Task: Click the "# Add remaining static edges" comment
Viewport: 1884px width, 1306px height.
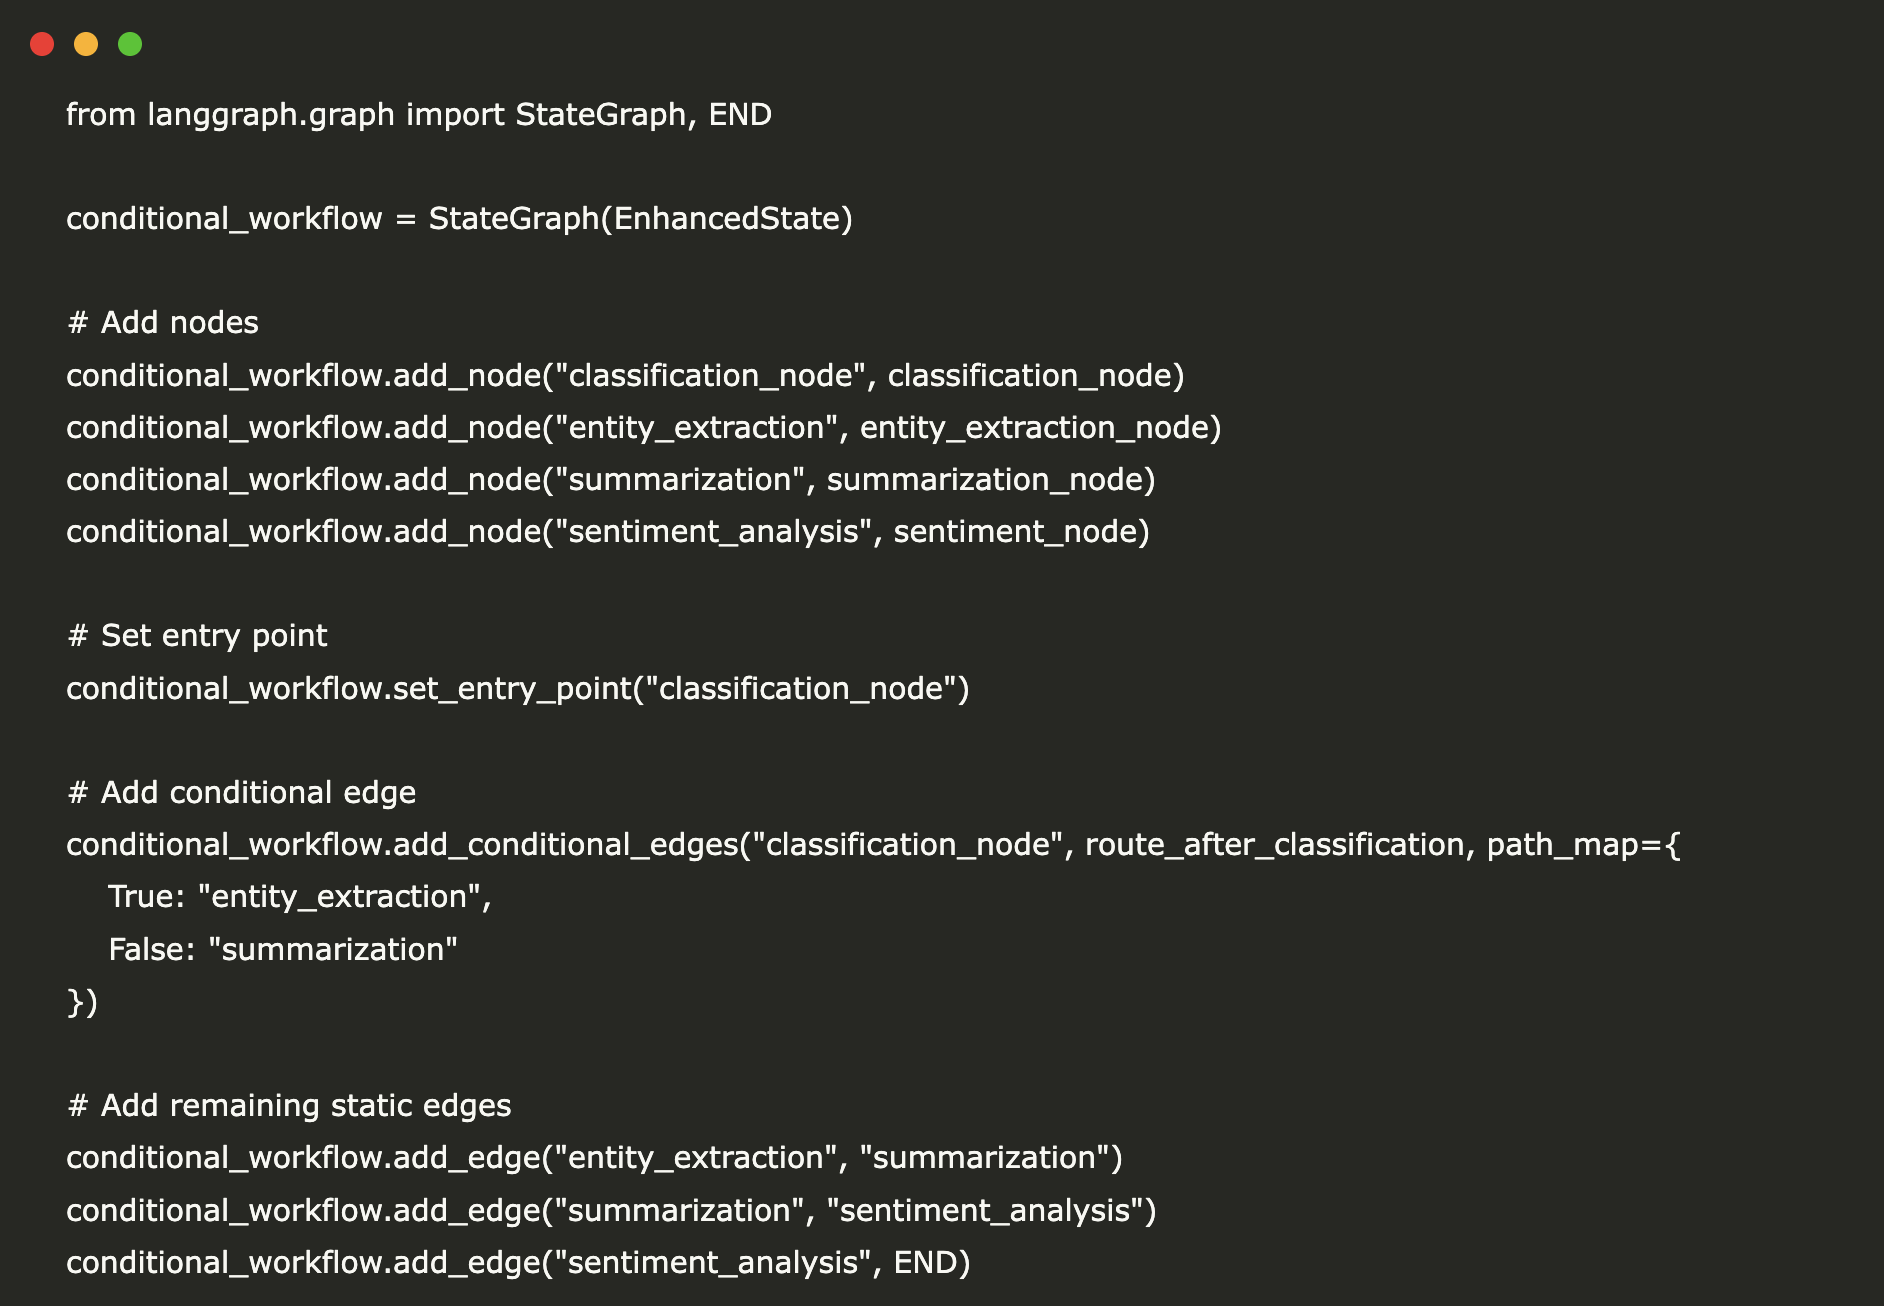Action: 289,1106
